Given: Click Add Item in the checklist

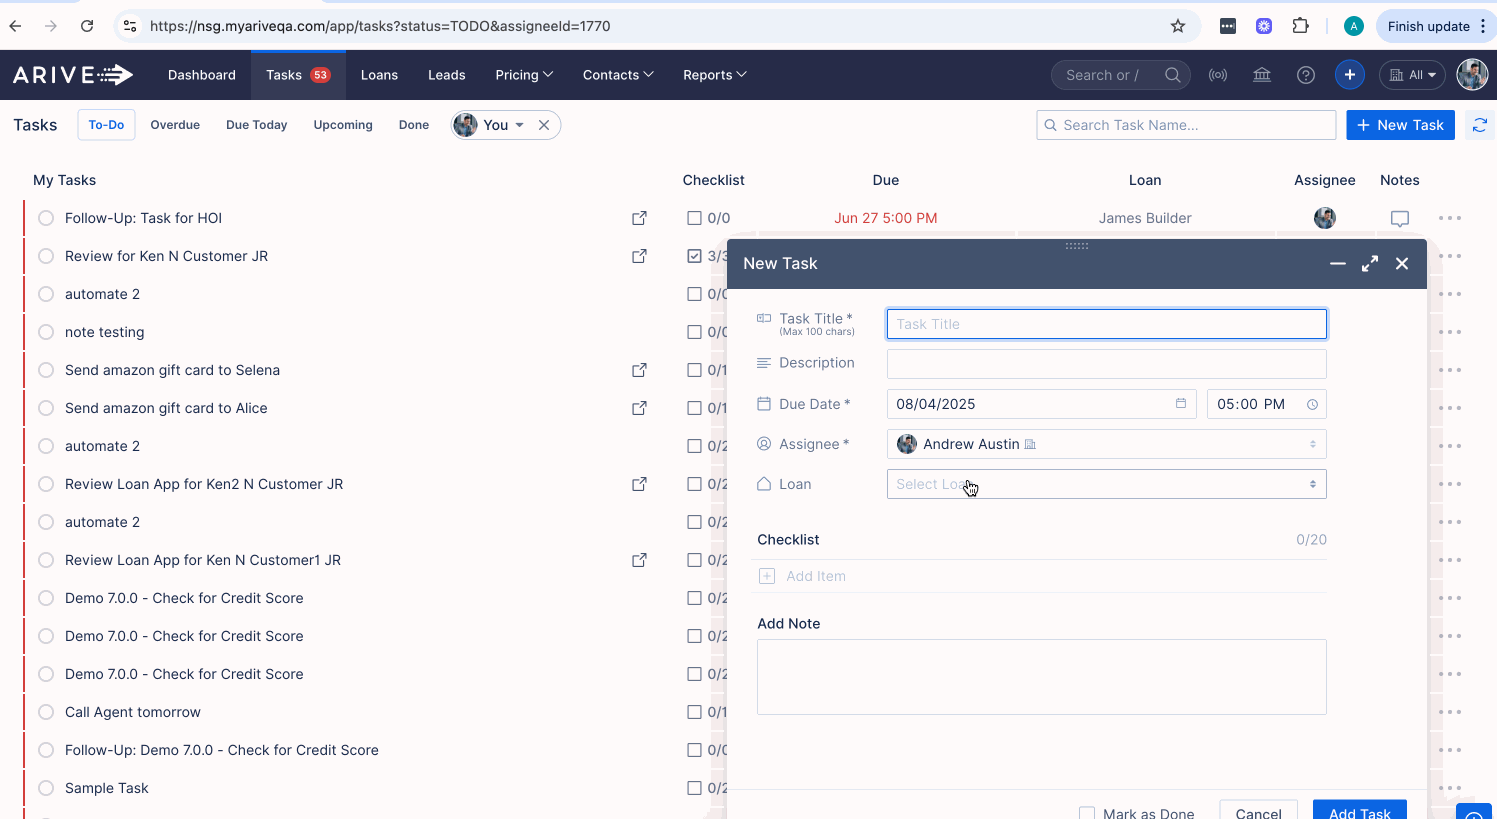Looking at the screenshot, I should (x=816, y=576).
